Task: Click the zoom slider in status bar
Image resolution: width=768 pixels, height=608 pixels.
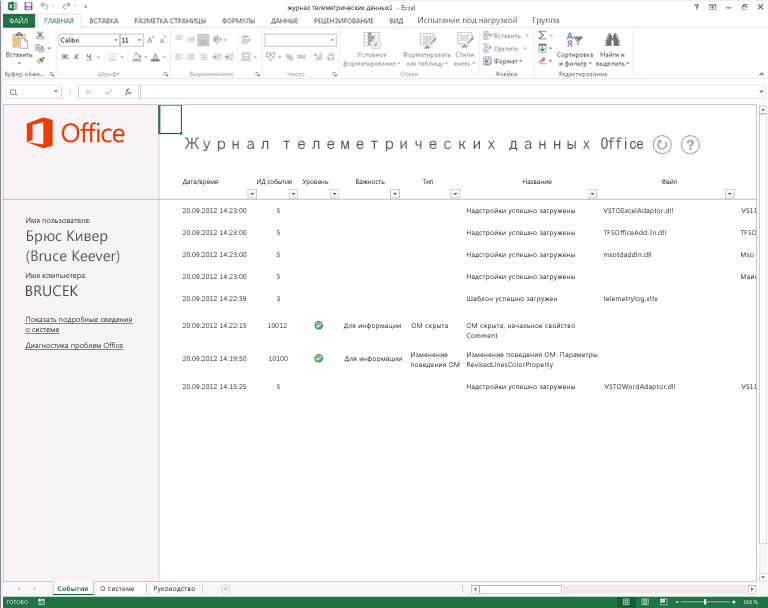Action: (705, 602)
